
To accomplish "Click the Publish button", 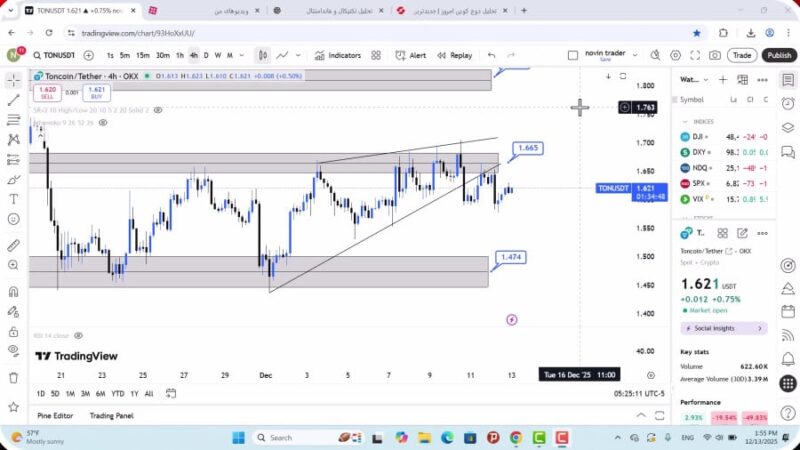I will click(778, 56).
